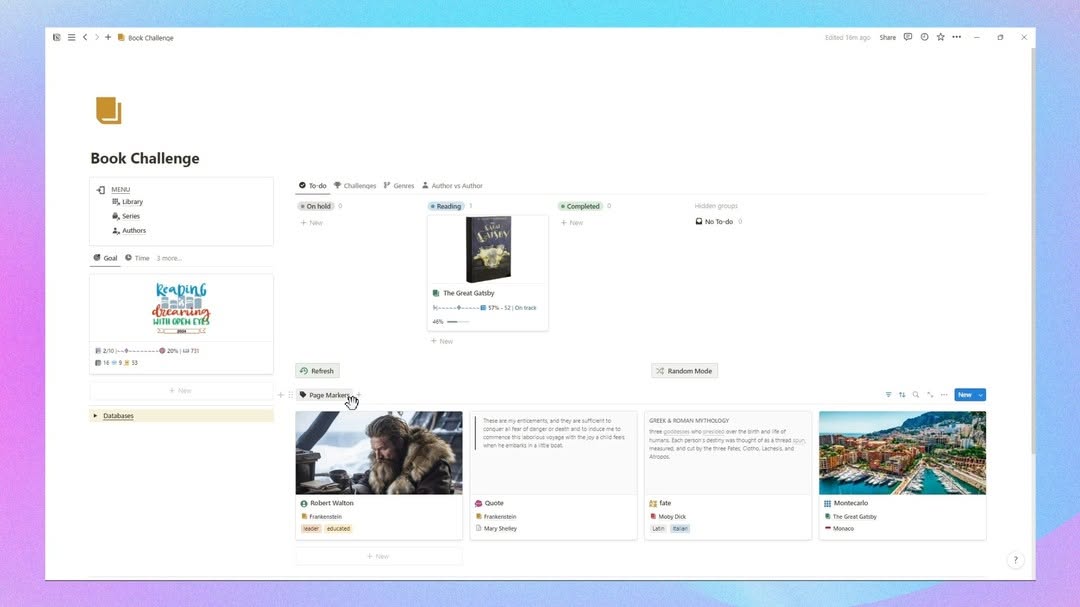The height and width of the screenshot is (607, 1080).
Task: Add new card under On hold
Action: [x=311, y=223]
